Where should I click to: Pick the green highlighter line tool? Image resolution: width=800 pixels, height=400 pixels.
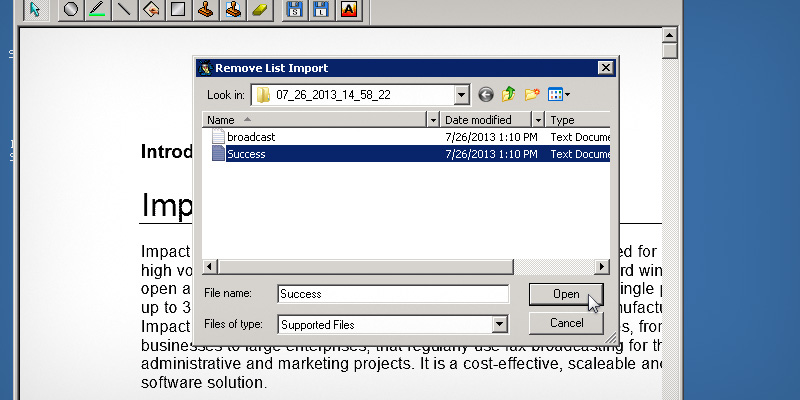[97, 10]
